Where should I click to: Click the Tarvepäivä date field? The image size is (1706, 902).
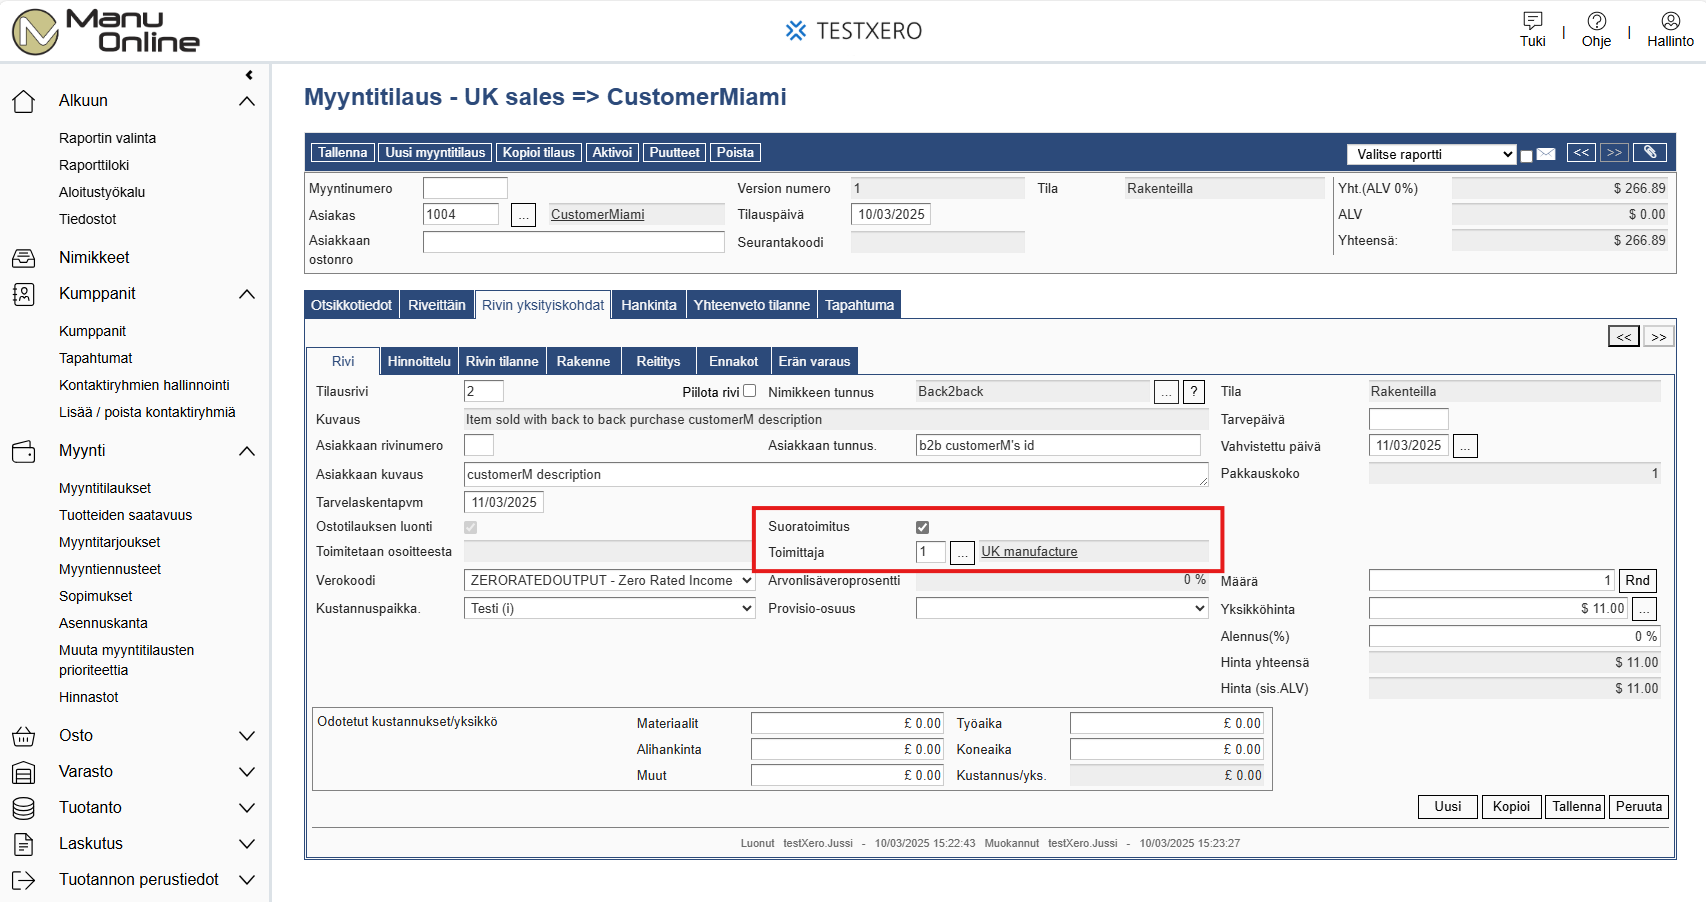[1408, 419]
